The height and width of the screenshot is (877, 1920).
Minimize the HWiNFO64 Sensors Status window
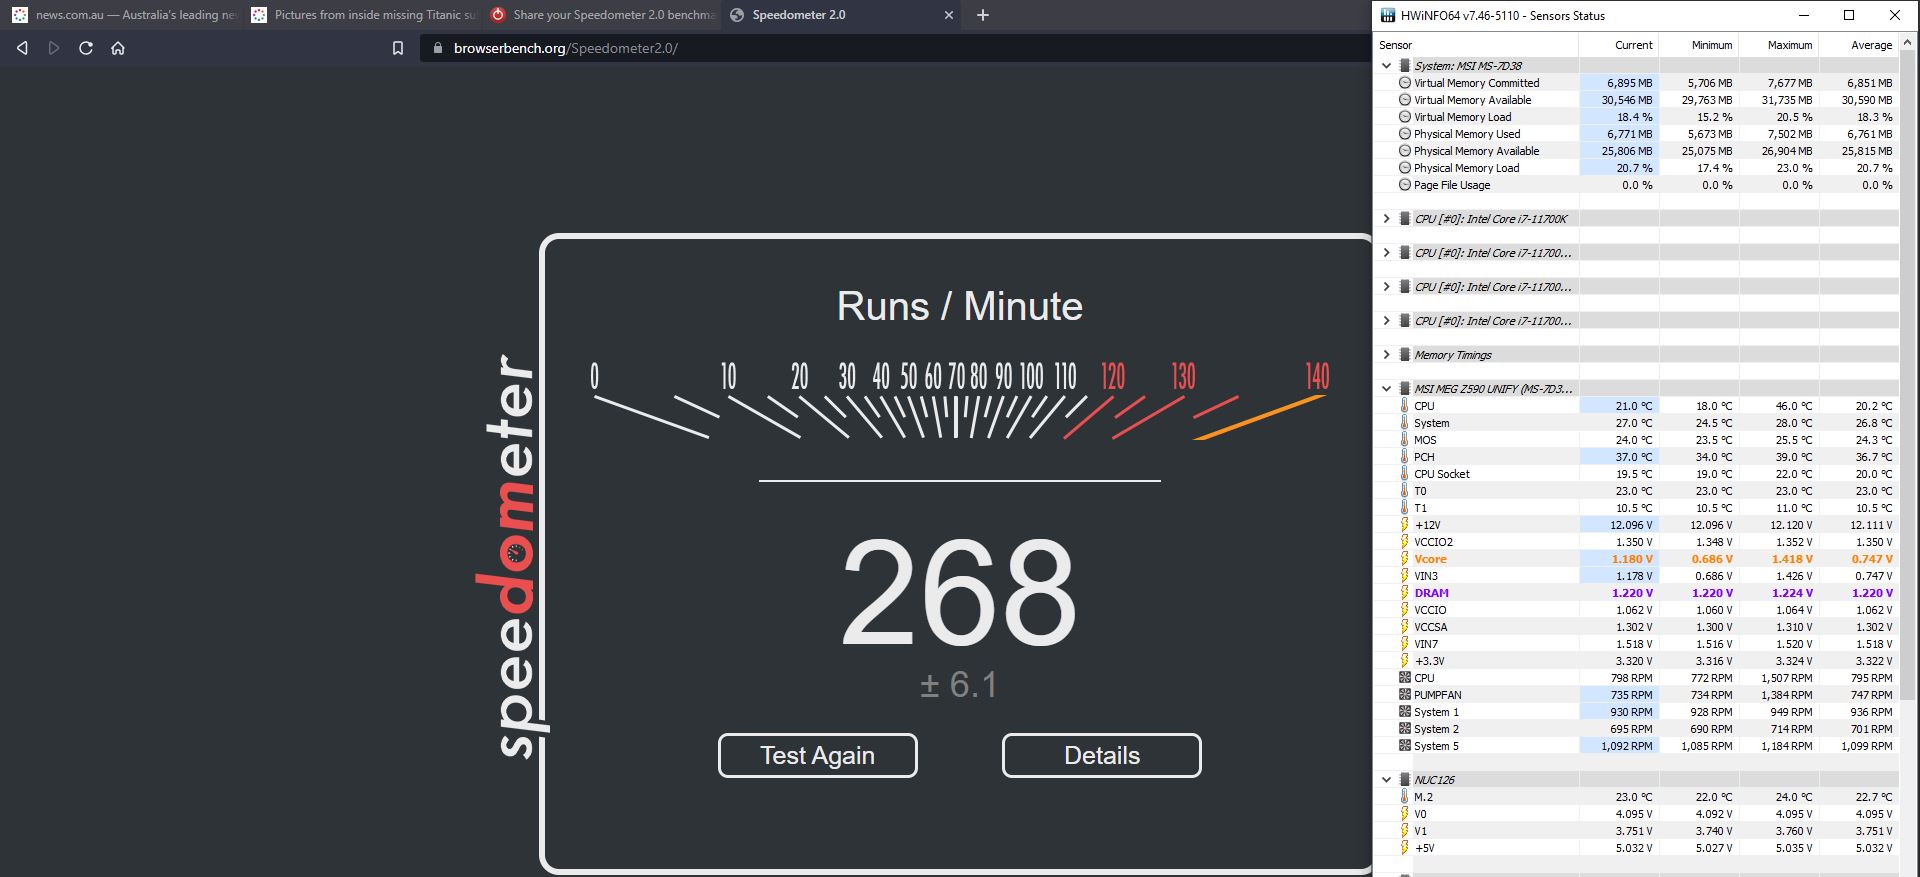tap(1803, 15)
